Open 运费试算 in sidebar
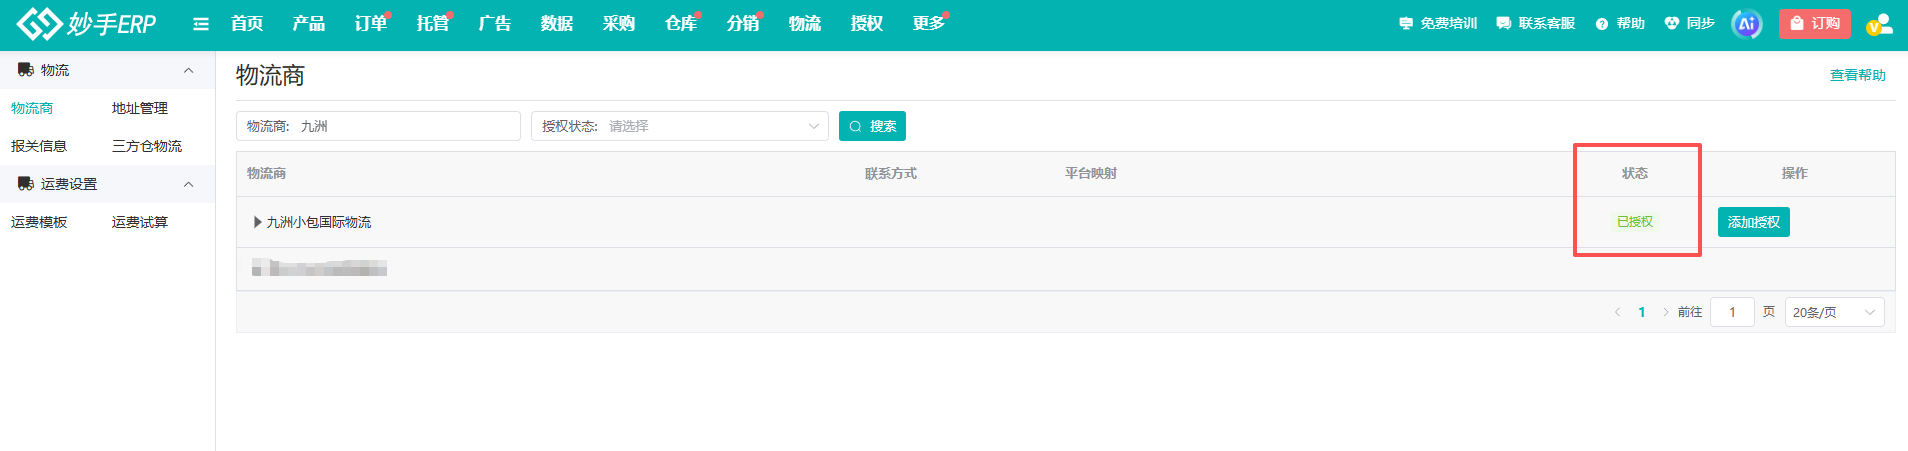 (x=140, y=222)
